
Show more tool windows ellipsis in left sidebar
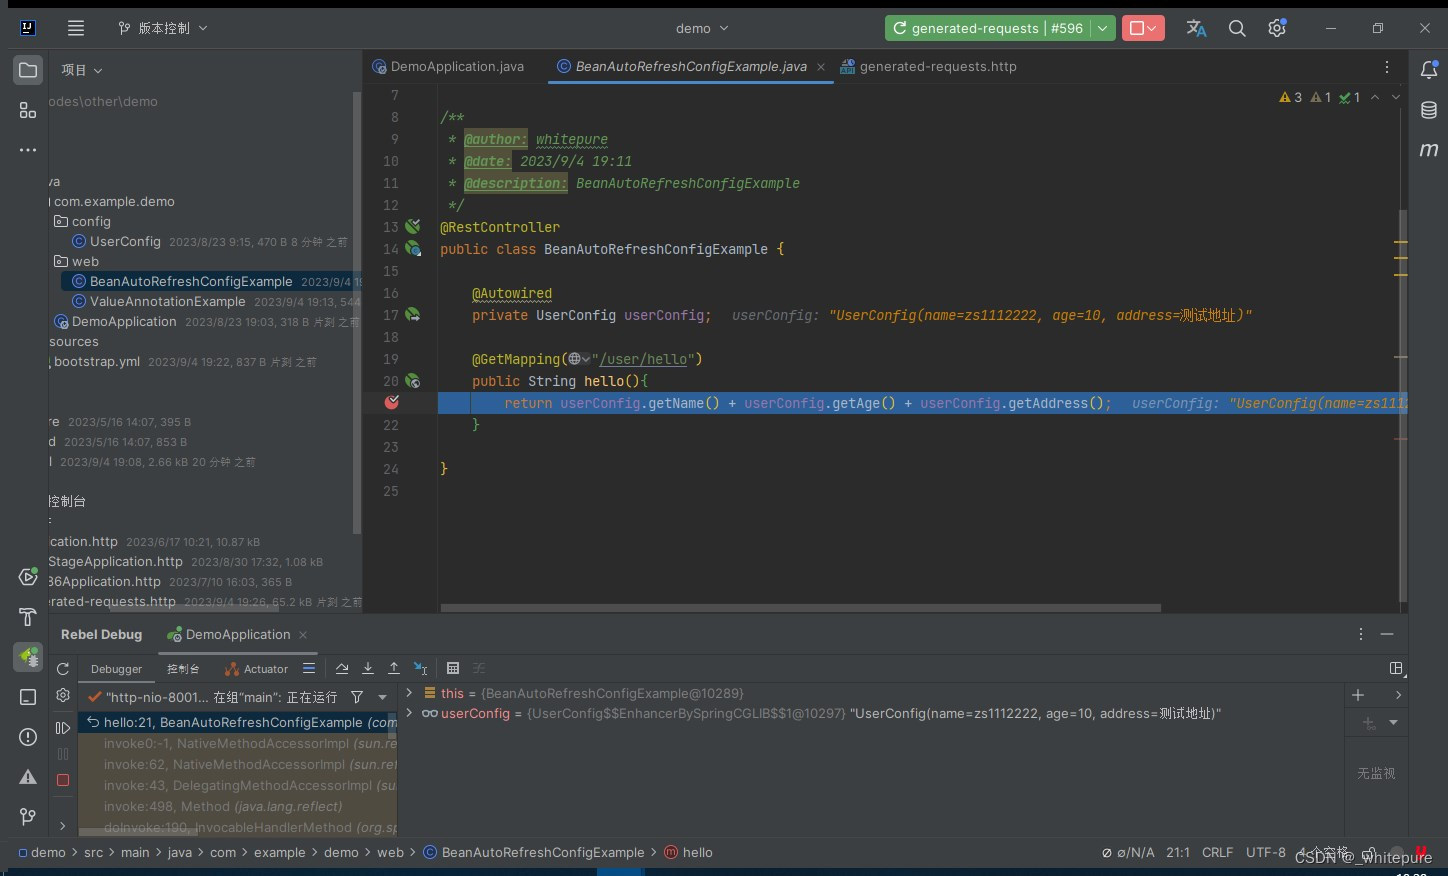tap(28, 150)
